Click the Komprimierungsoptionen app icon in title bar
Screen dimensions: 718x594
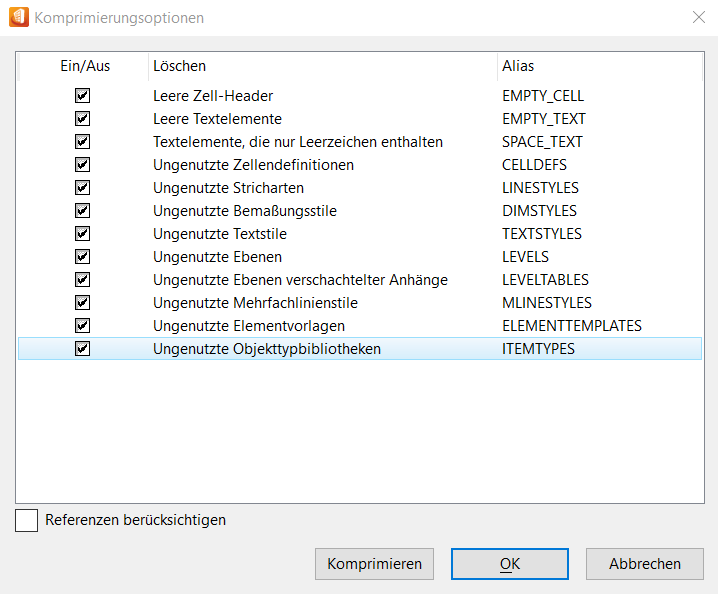click(x=19, y=17)
